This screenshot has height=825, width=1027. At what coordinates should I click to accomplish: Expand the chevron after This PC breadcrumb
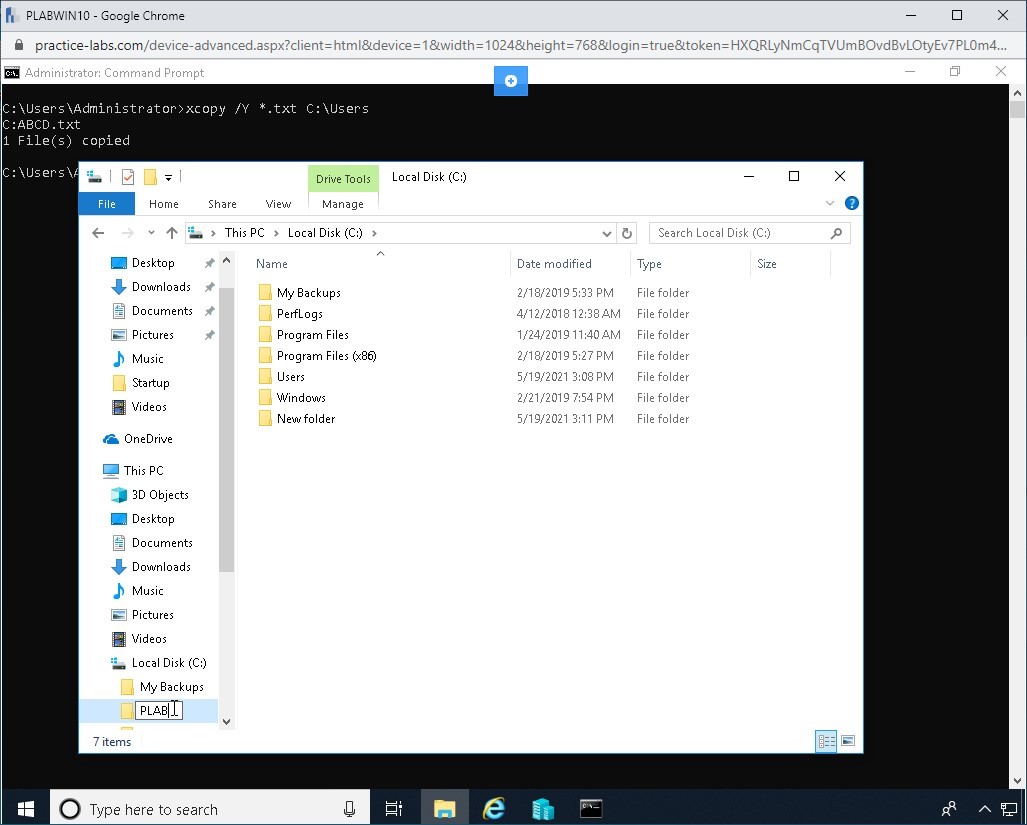point(276,233)
